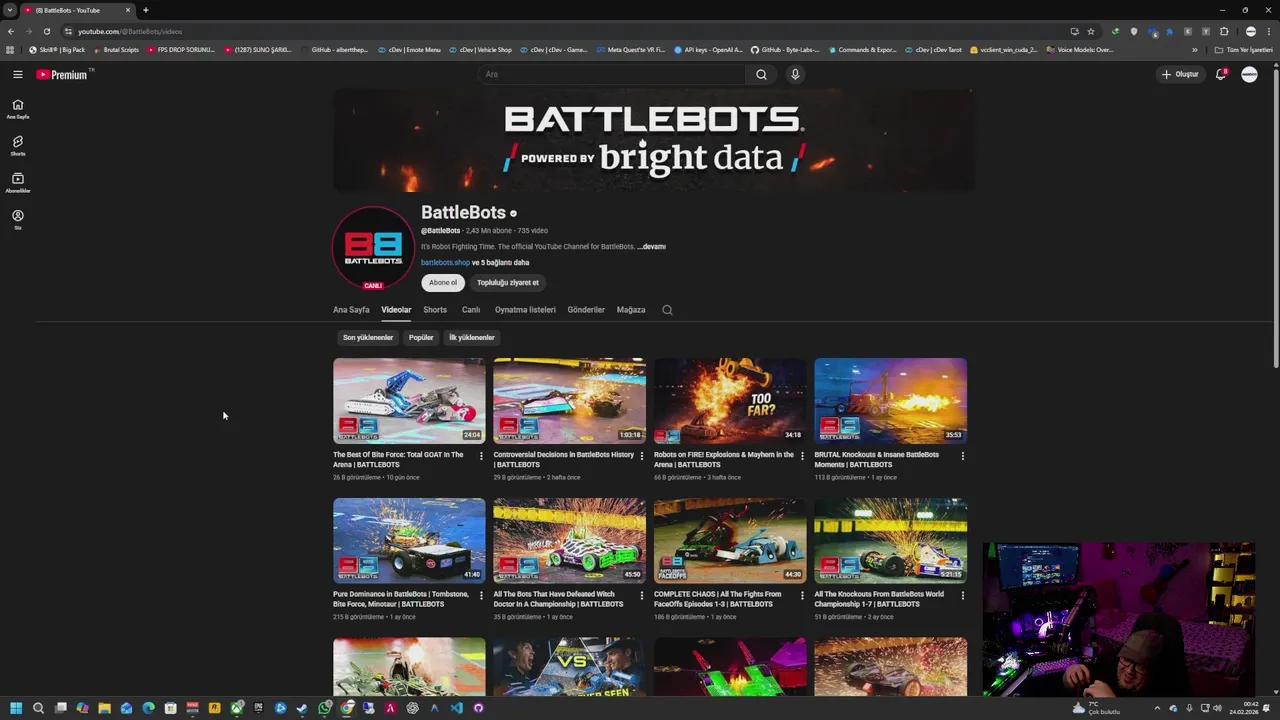Screen dimensions: 1280x720
Task: Open tab search dropdown arrow in Chrome
Action: 9,10
